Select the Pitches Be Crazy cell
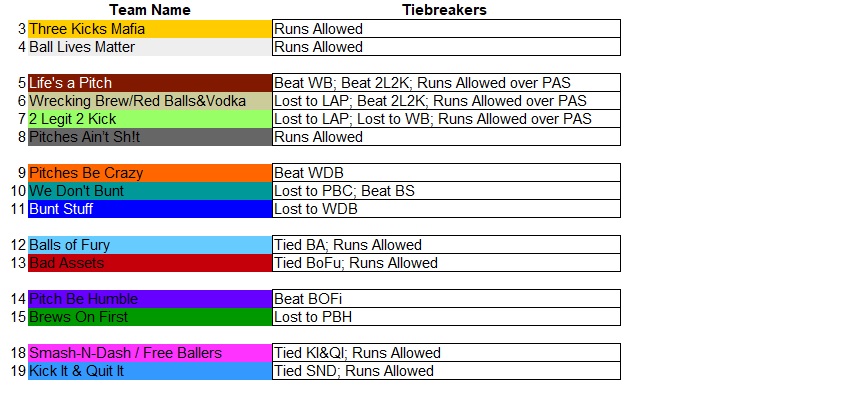This screenshot has height=395, width=847. coord(150,173)
